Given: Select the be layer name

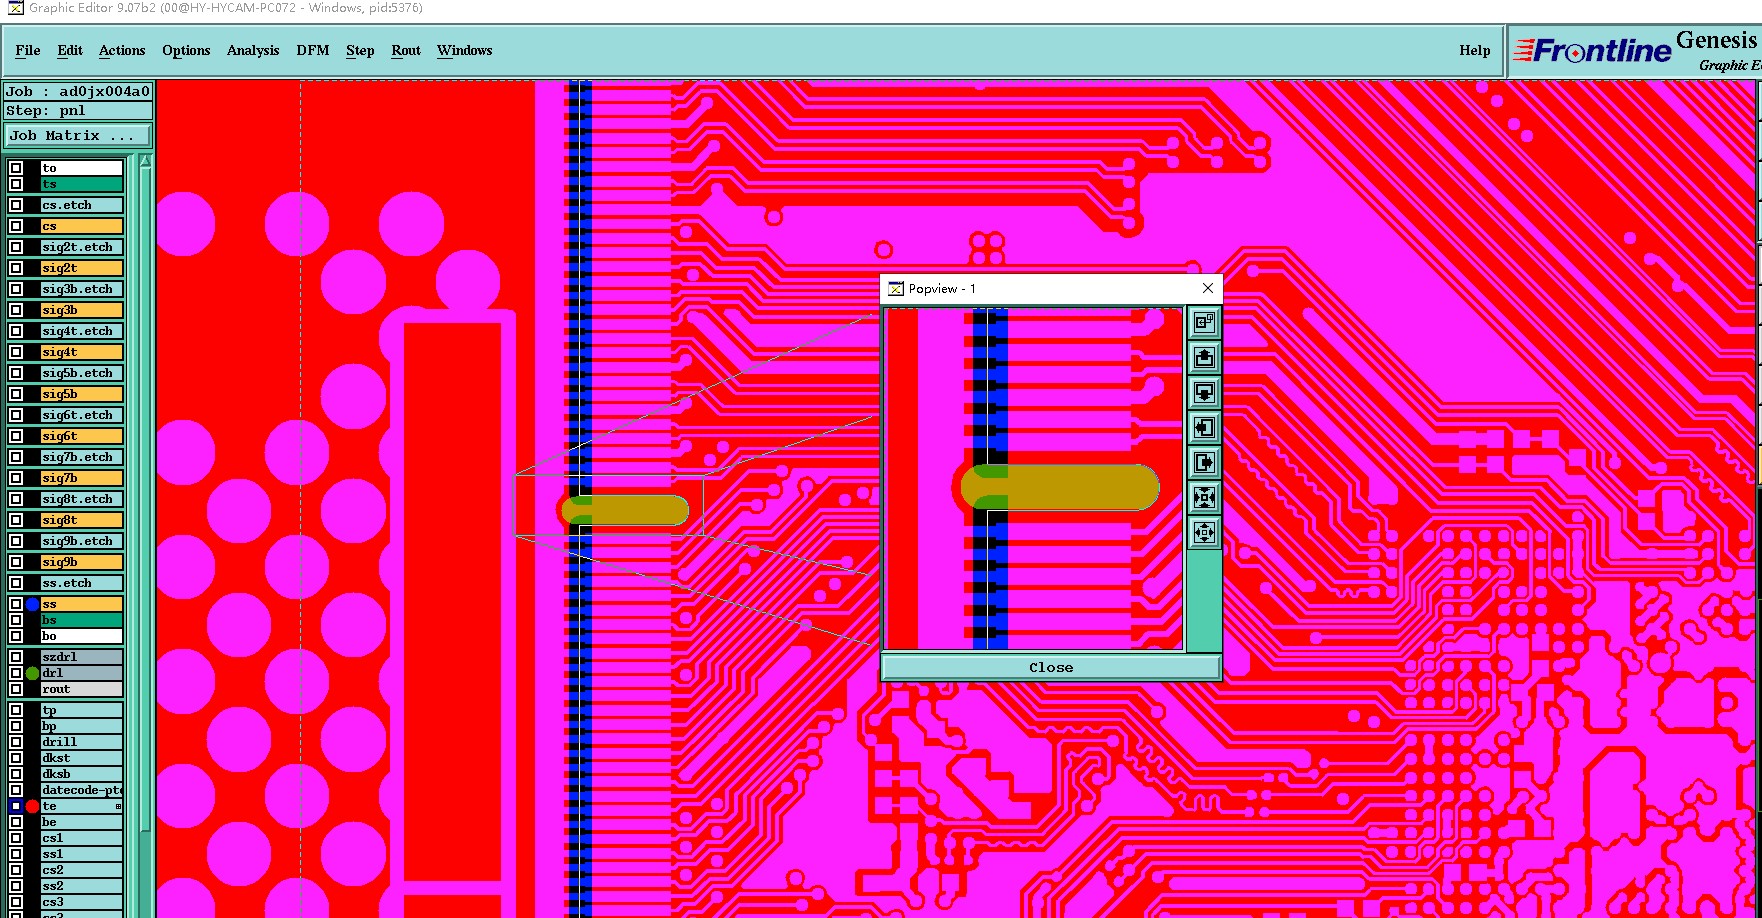Looking at the screenshot, I should pos(81,822).
